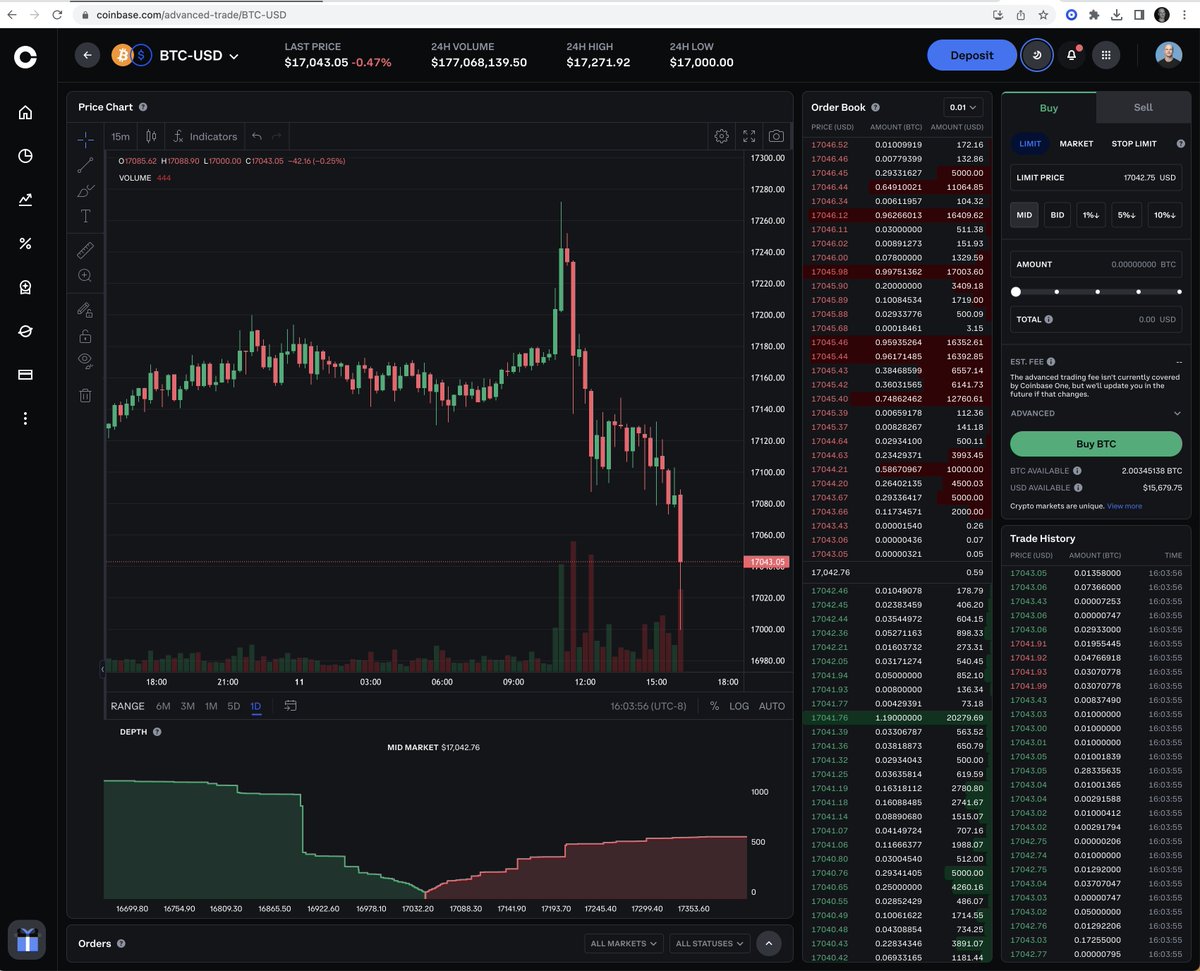Select the STOP LIMIT order type

[x=1134, y=144]
